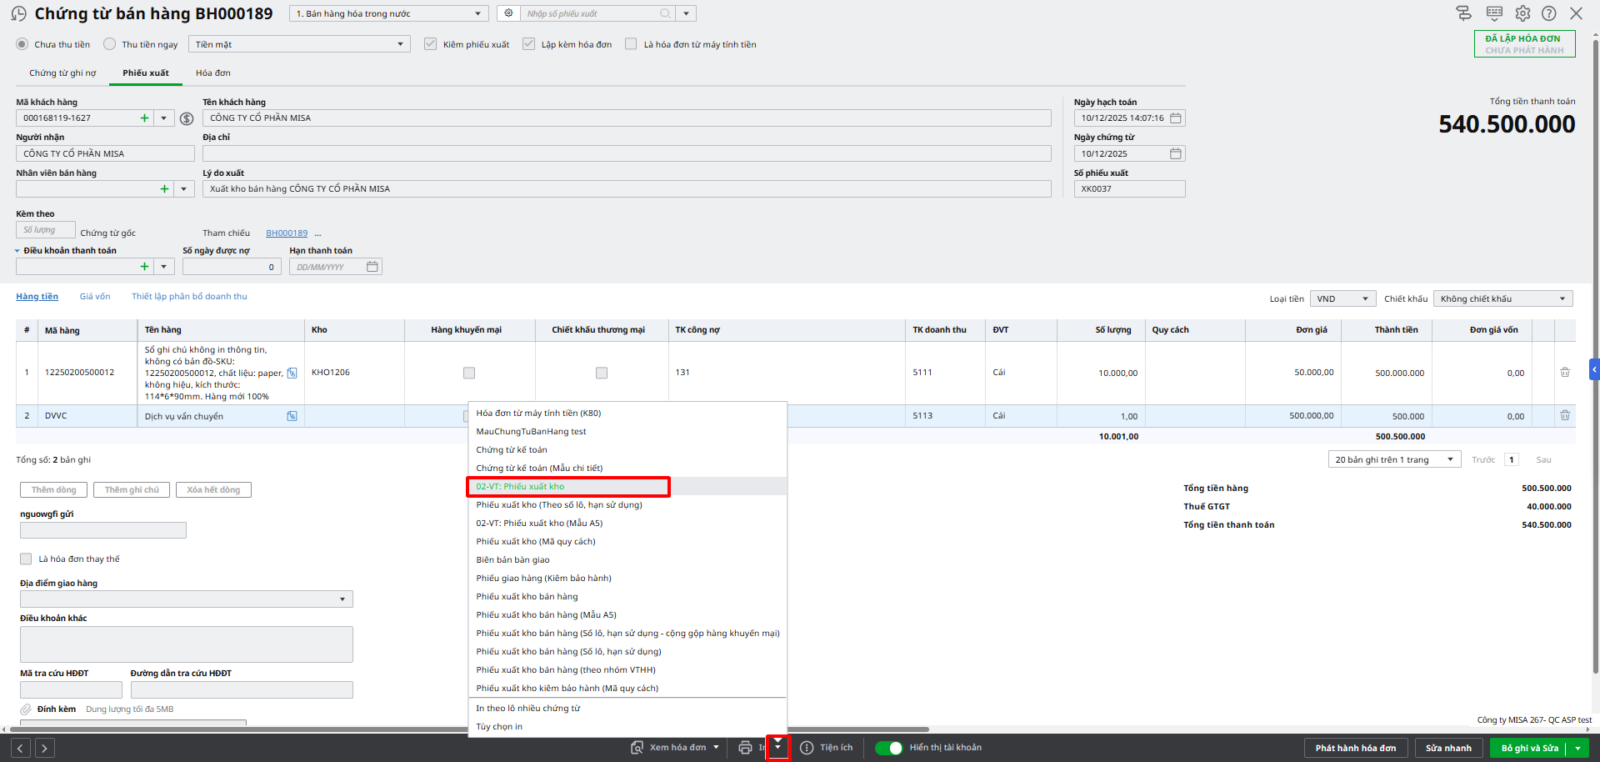Screen dimensions: 1600x762
Task: Open the BH000189 reference link
Action: tap(286, 233)
